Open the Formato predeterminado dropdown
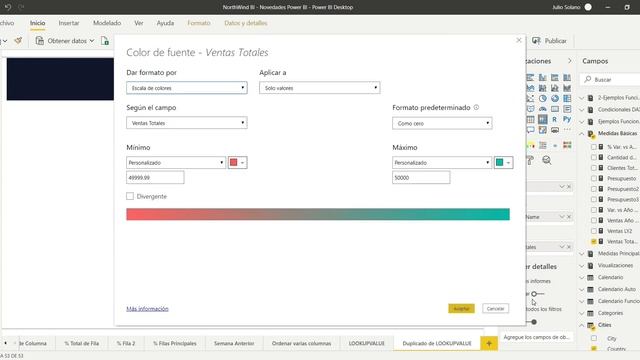The width and height of the screenshot is (640, 360). (x=442, y=123)
